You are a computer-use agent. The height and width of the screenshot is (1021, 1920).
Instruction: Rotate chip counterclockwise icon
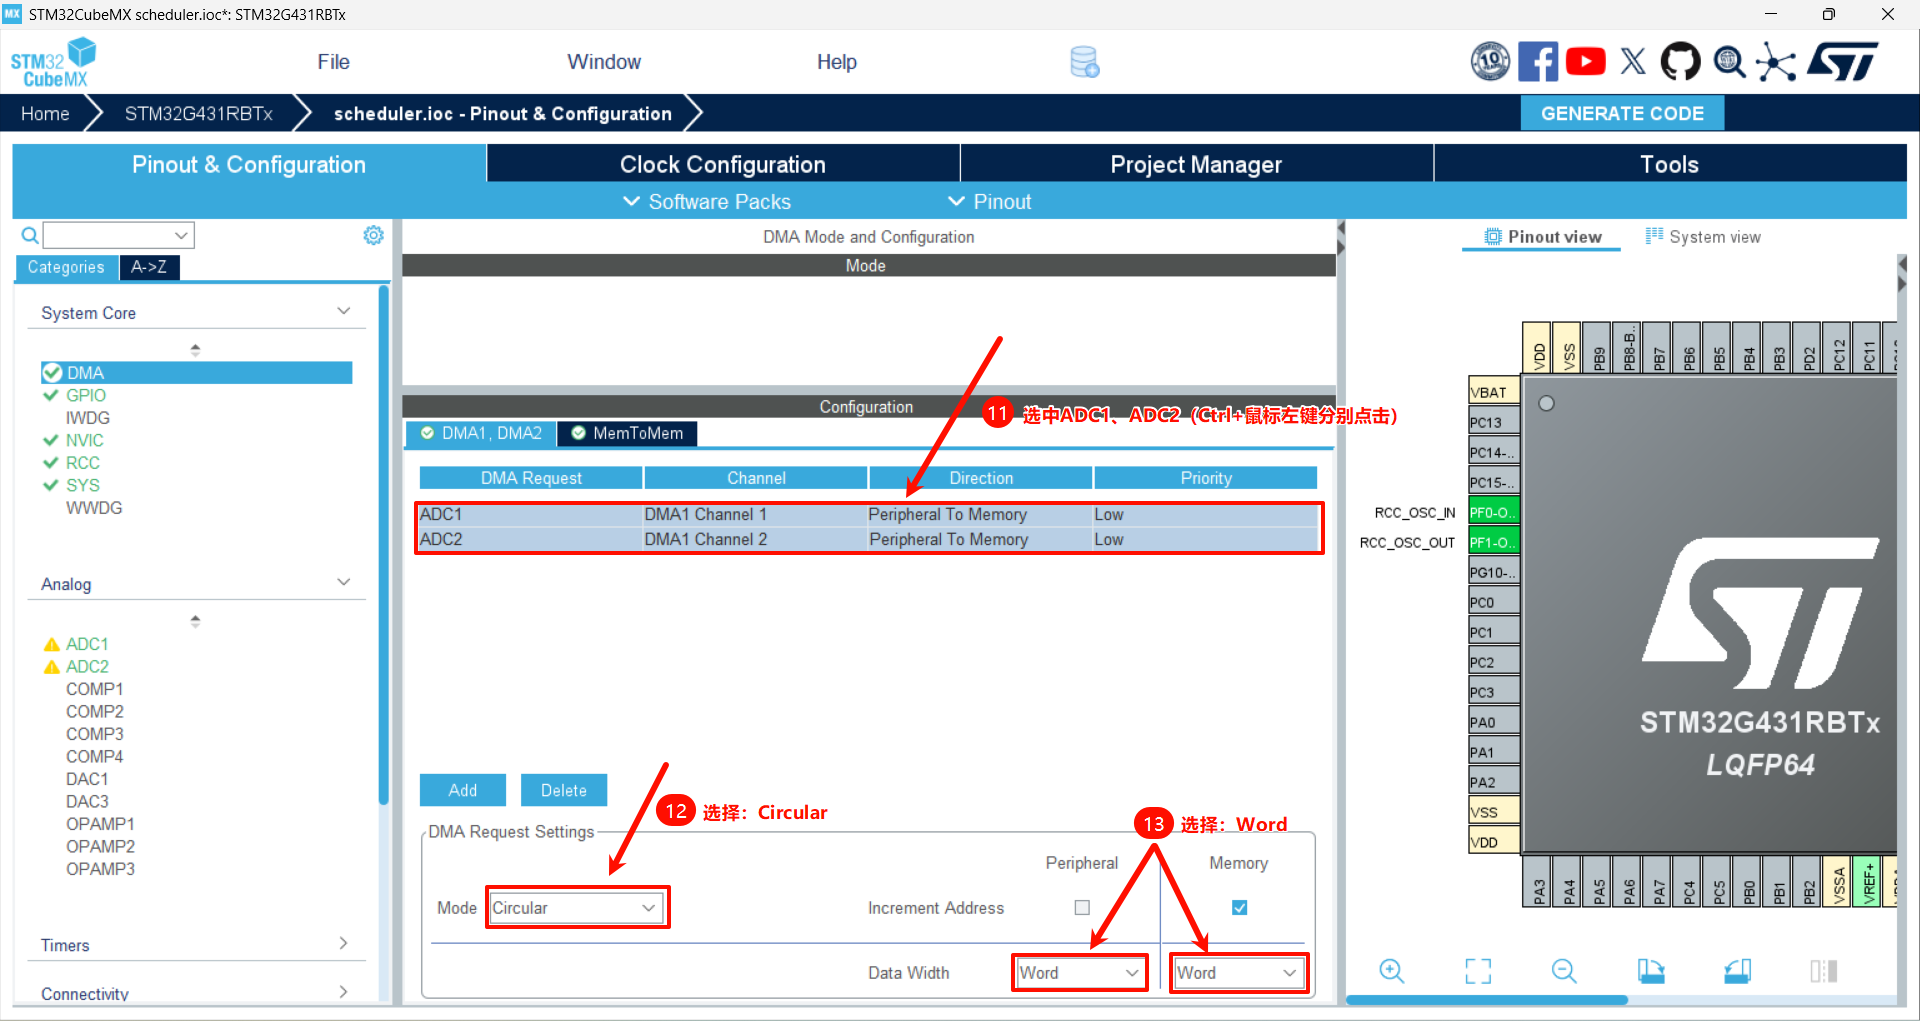[1737, 971]
